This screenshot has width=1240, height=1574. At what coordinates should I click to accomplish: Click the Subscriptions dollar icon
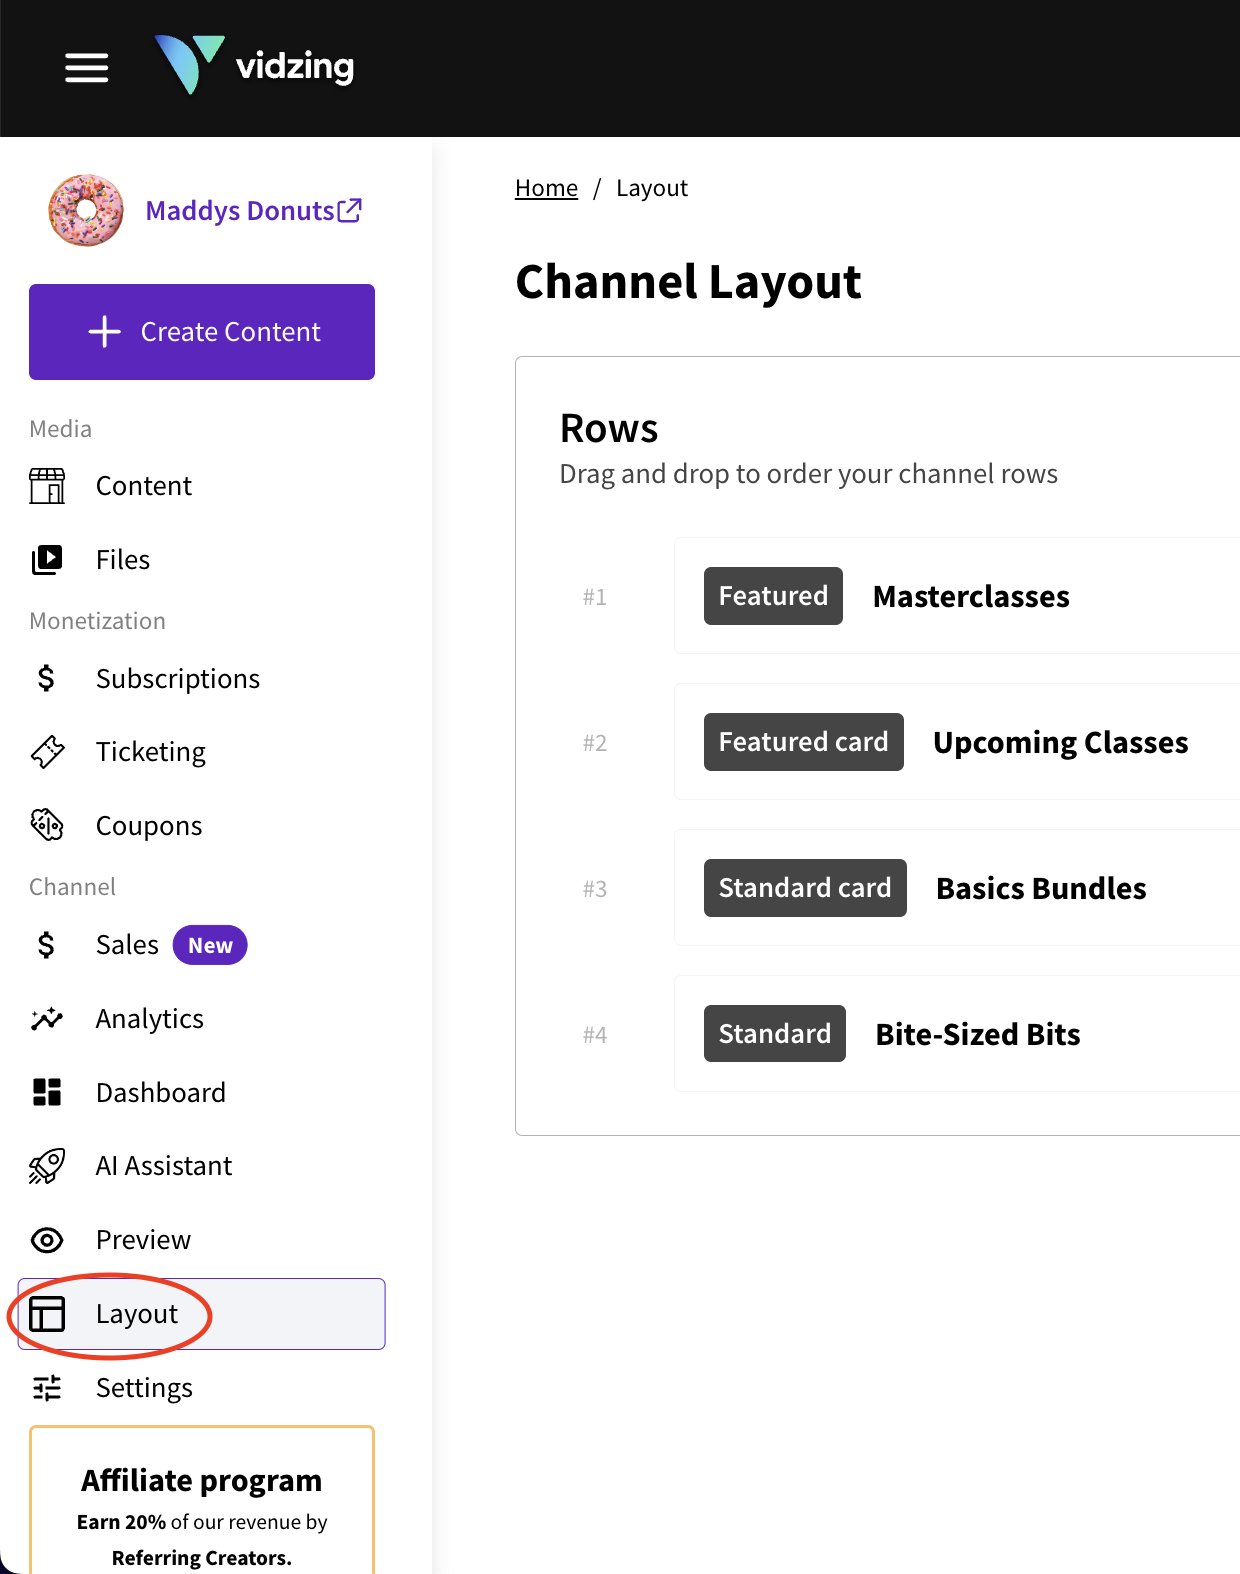click(x=46, y=679)
